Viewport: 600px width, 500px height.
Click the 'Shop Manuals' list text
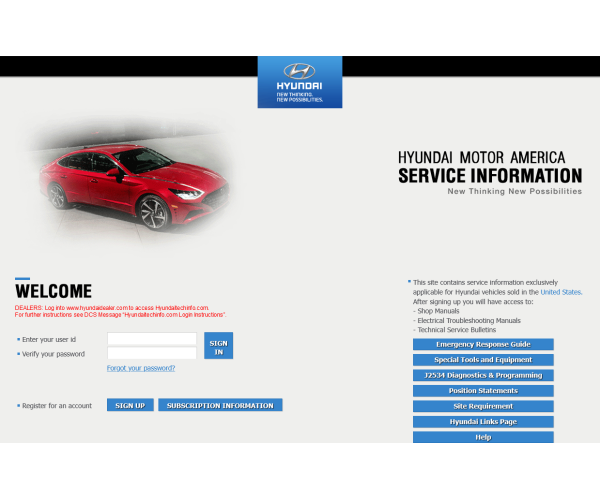tap(438, 311)
